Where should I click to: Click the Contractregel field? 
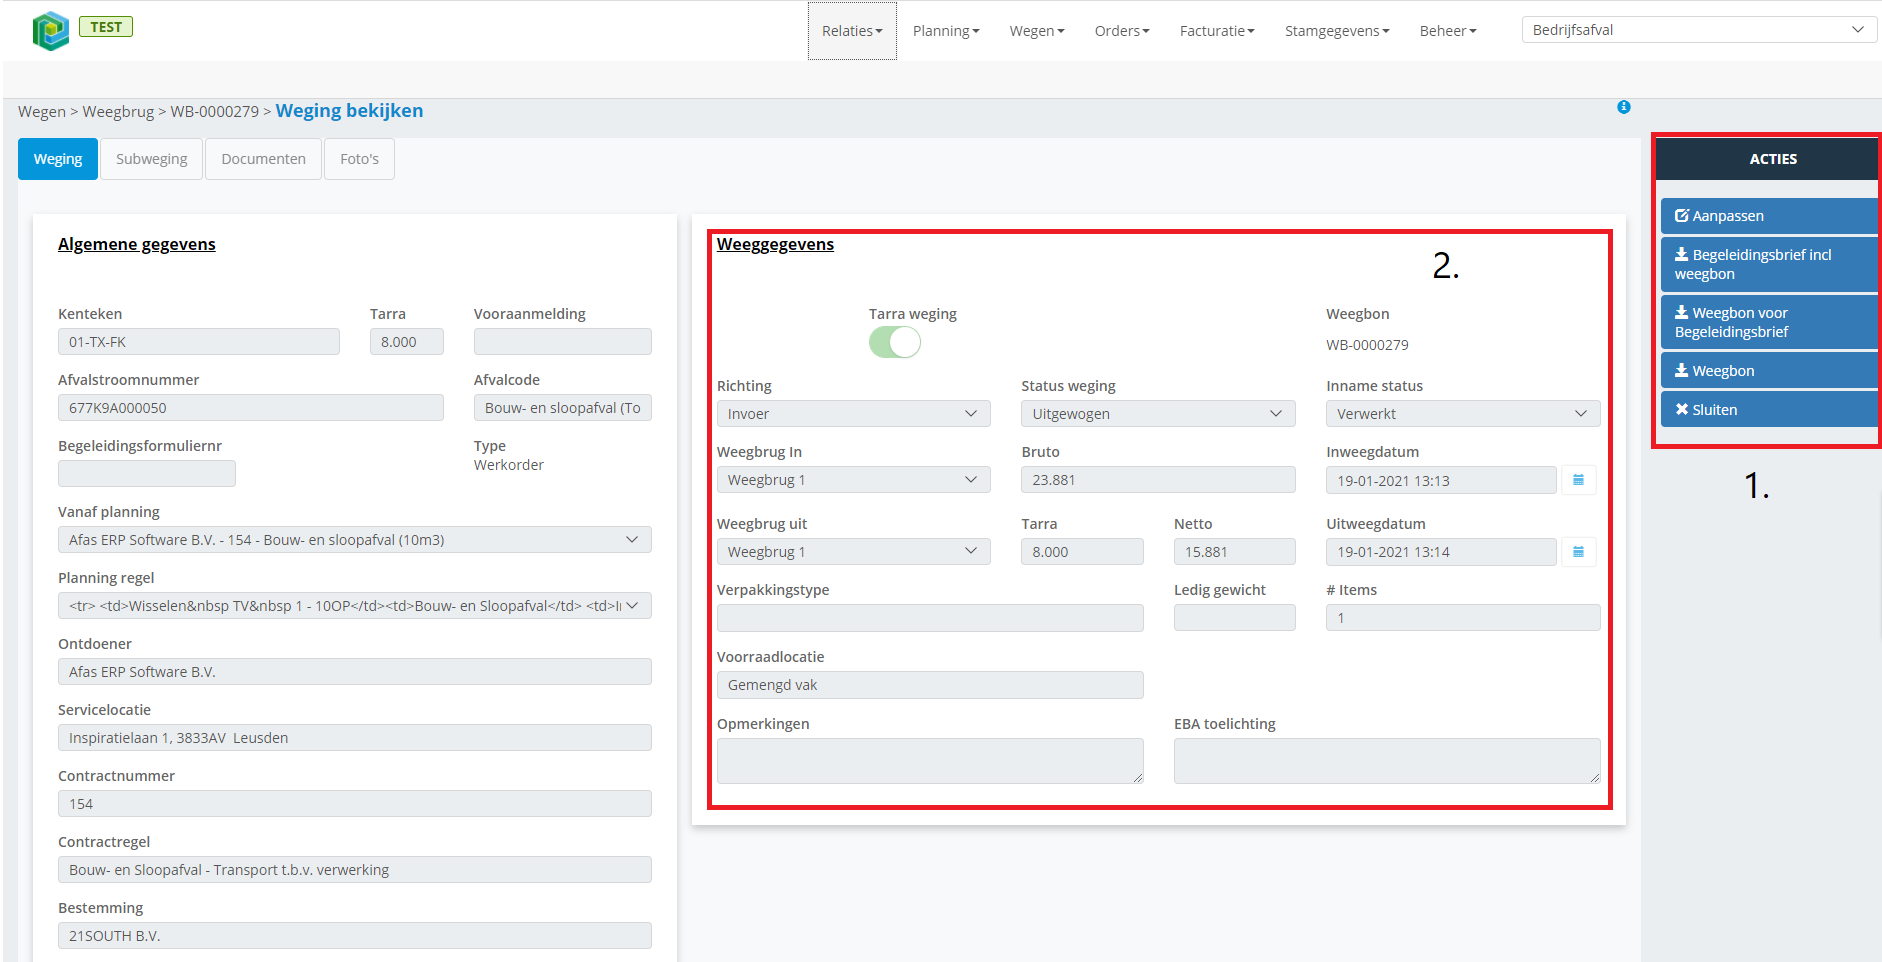(x=355, y=870)
